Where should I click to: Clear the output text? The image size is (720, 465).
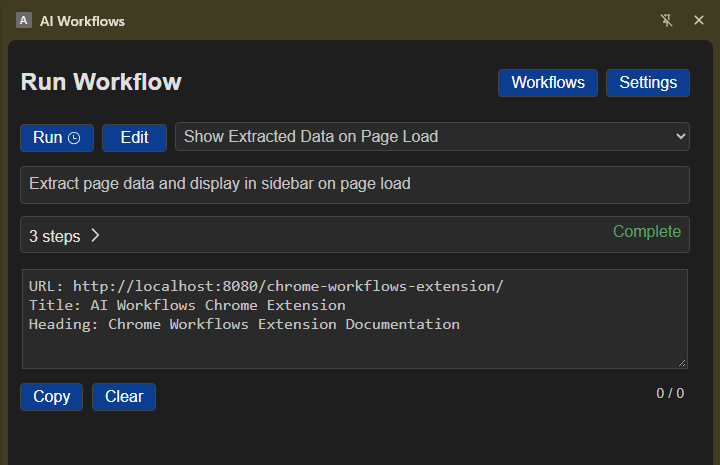tap(124, 397)
